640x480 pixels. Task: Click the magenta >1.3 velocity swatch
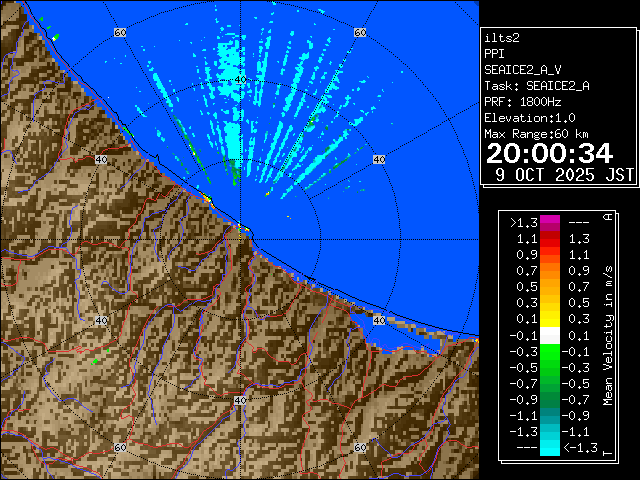click(549, 223)
